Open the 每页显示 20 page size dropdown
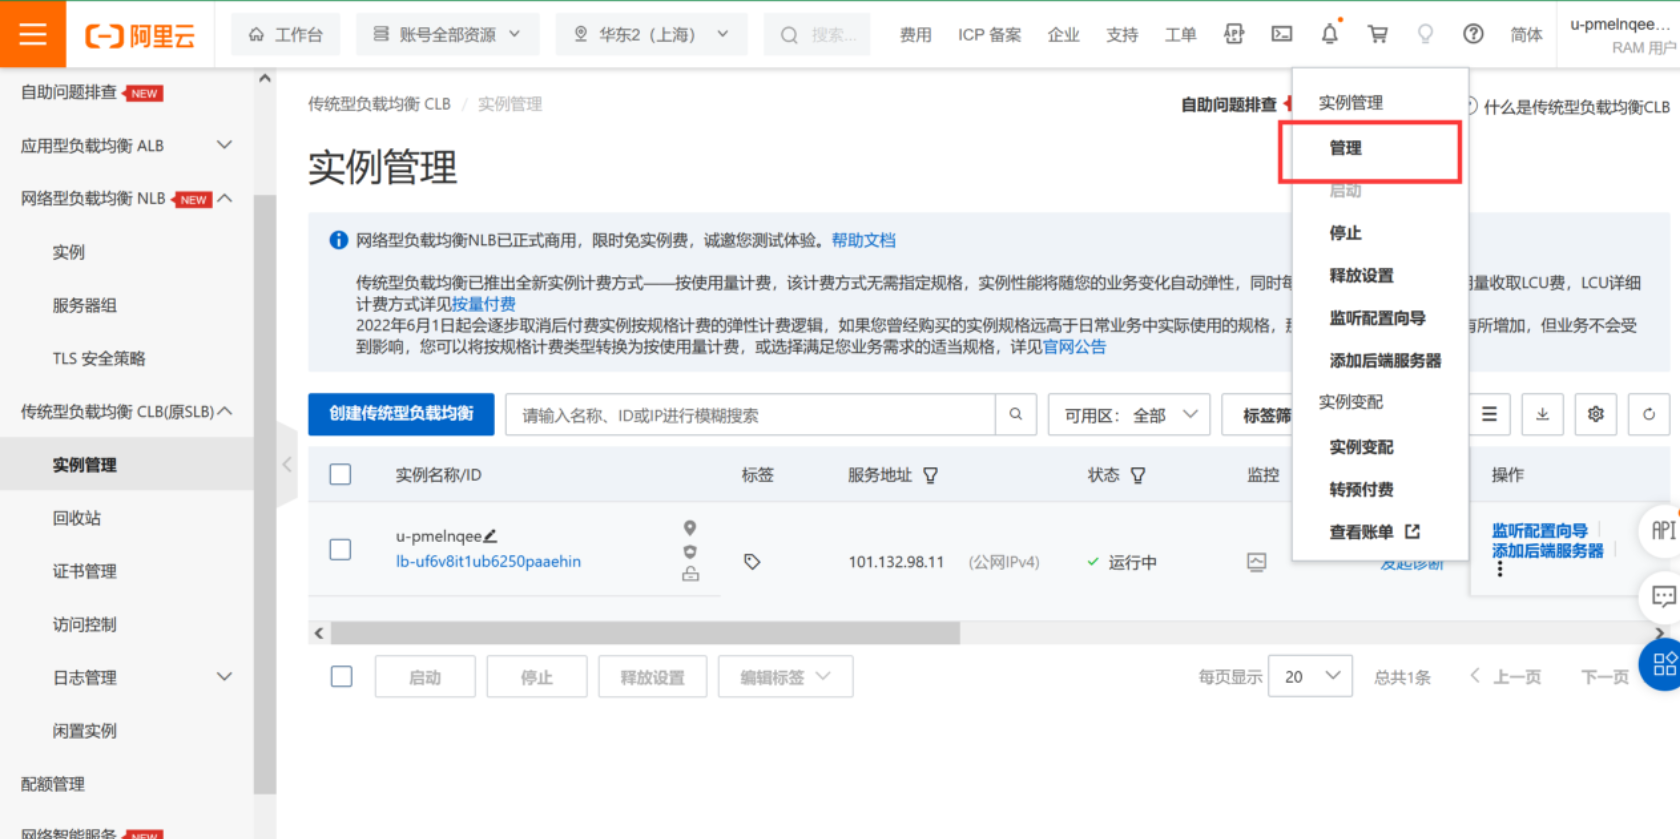 point(1310,676)
